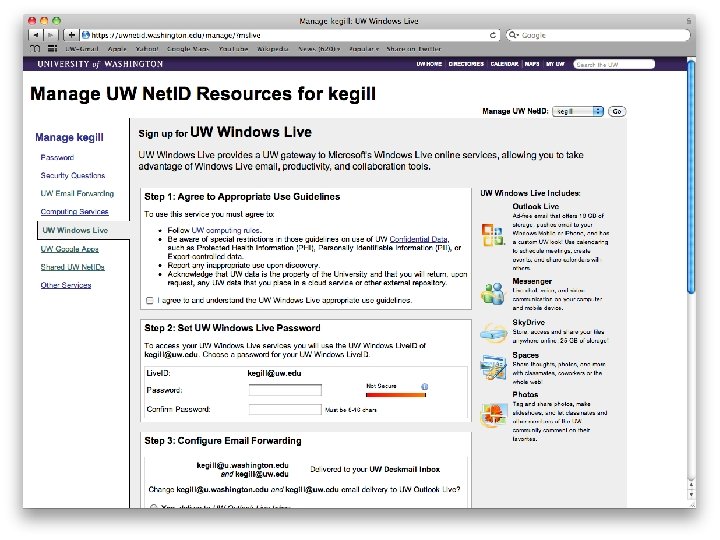Click the password strength info icon
This screenshot has height=540, width=720.
coord(424,387)
